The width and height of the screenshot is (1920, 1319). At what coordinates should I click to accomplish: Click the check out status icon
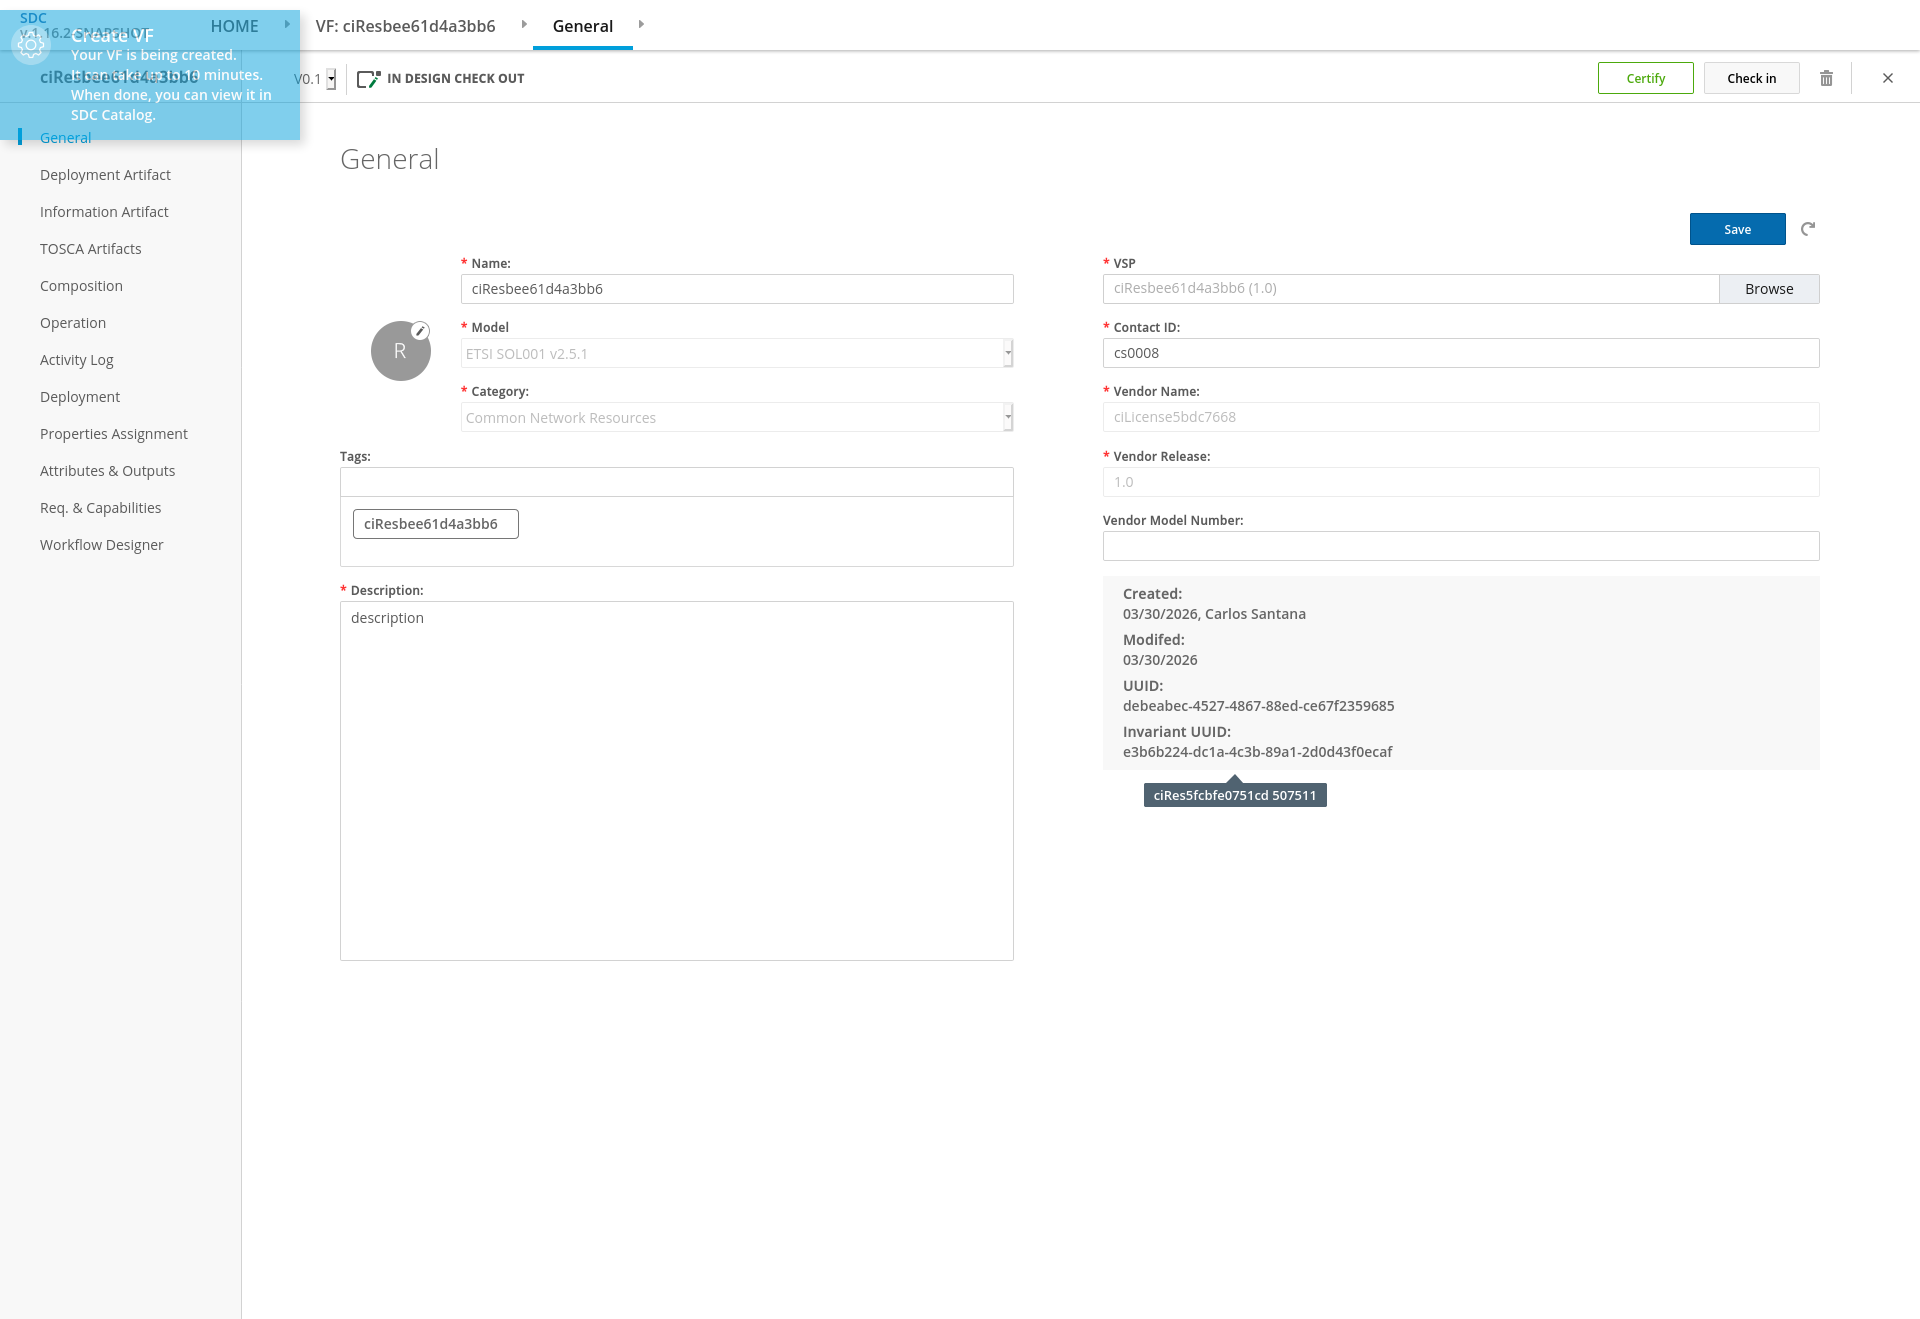(x=368, y=78)
